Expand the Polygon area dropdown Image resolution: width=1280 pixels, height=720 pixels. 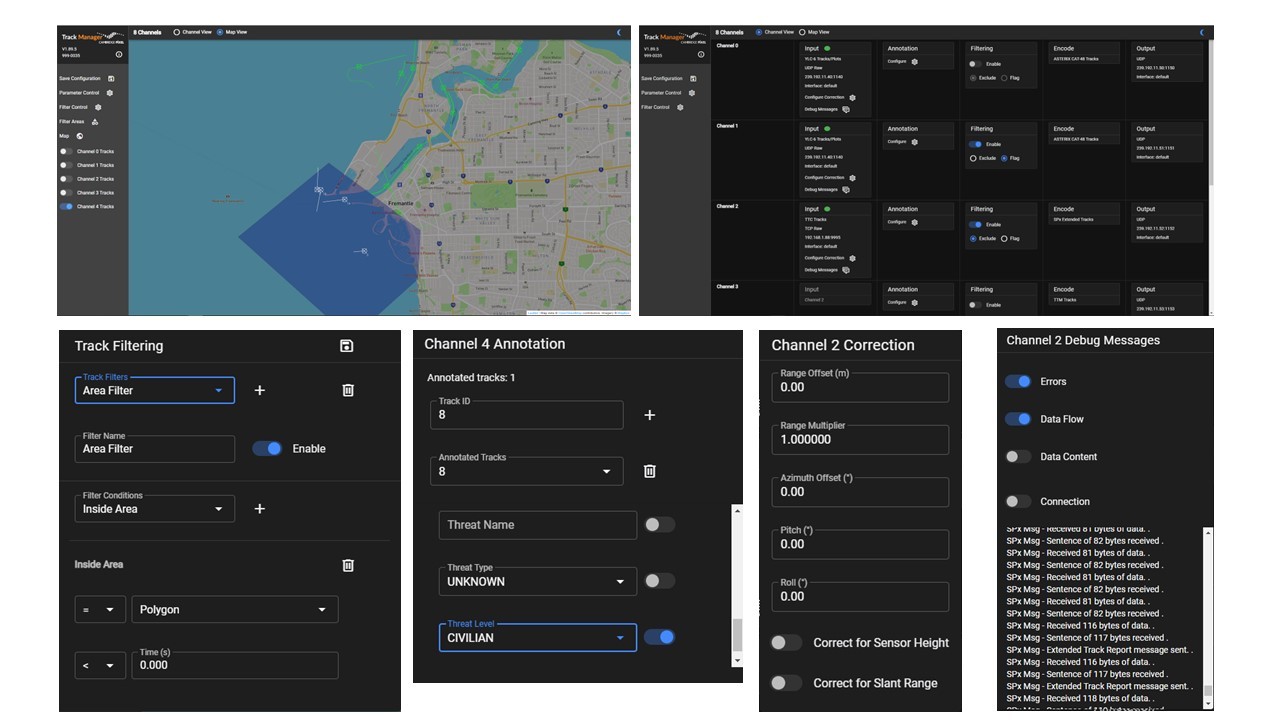(x=234, y=609)
